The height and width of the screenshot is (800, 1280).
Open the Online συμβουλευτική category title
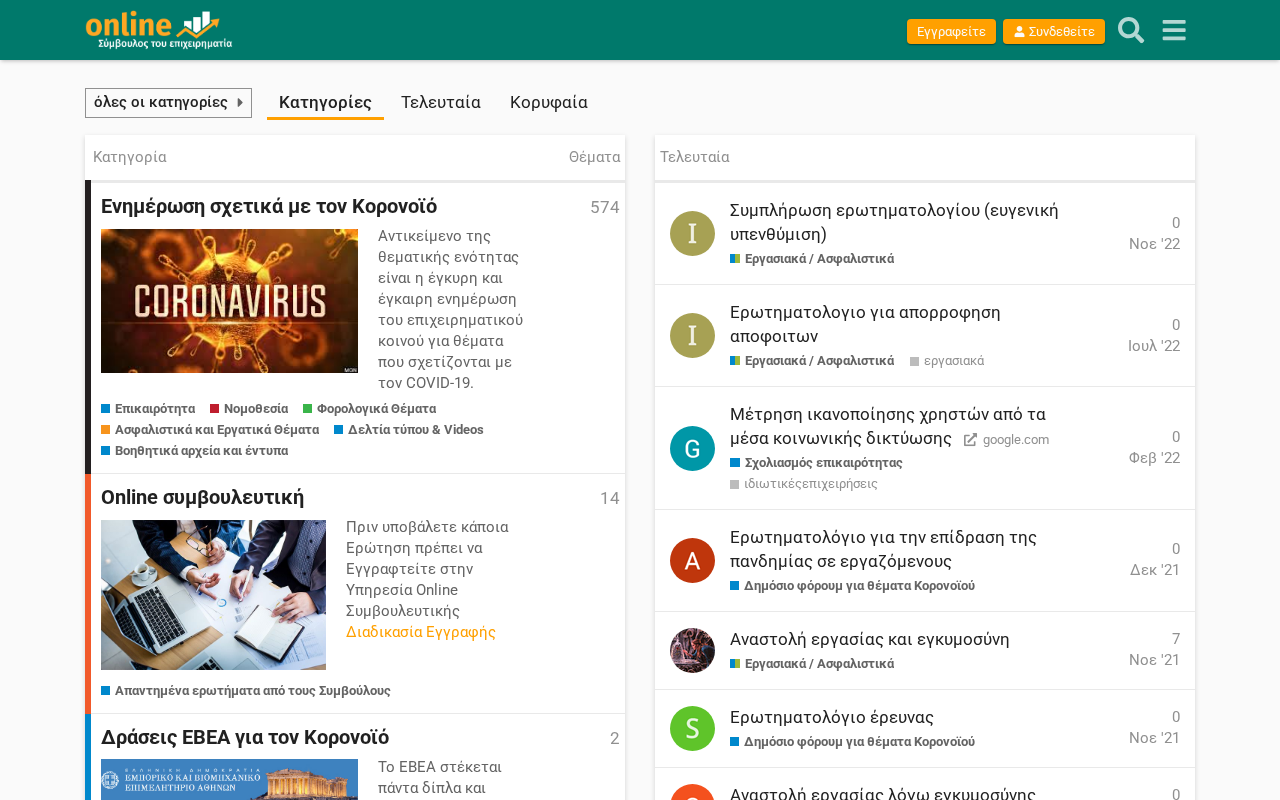coord(203,497)
